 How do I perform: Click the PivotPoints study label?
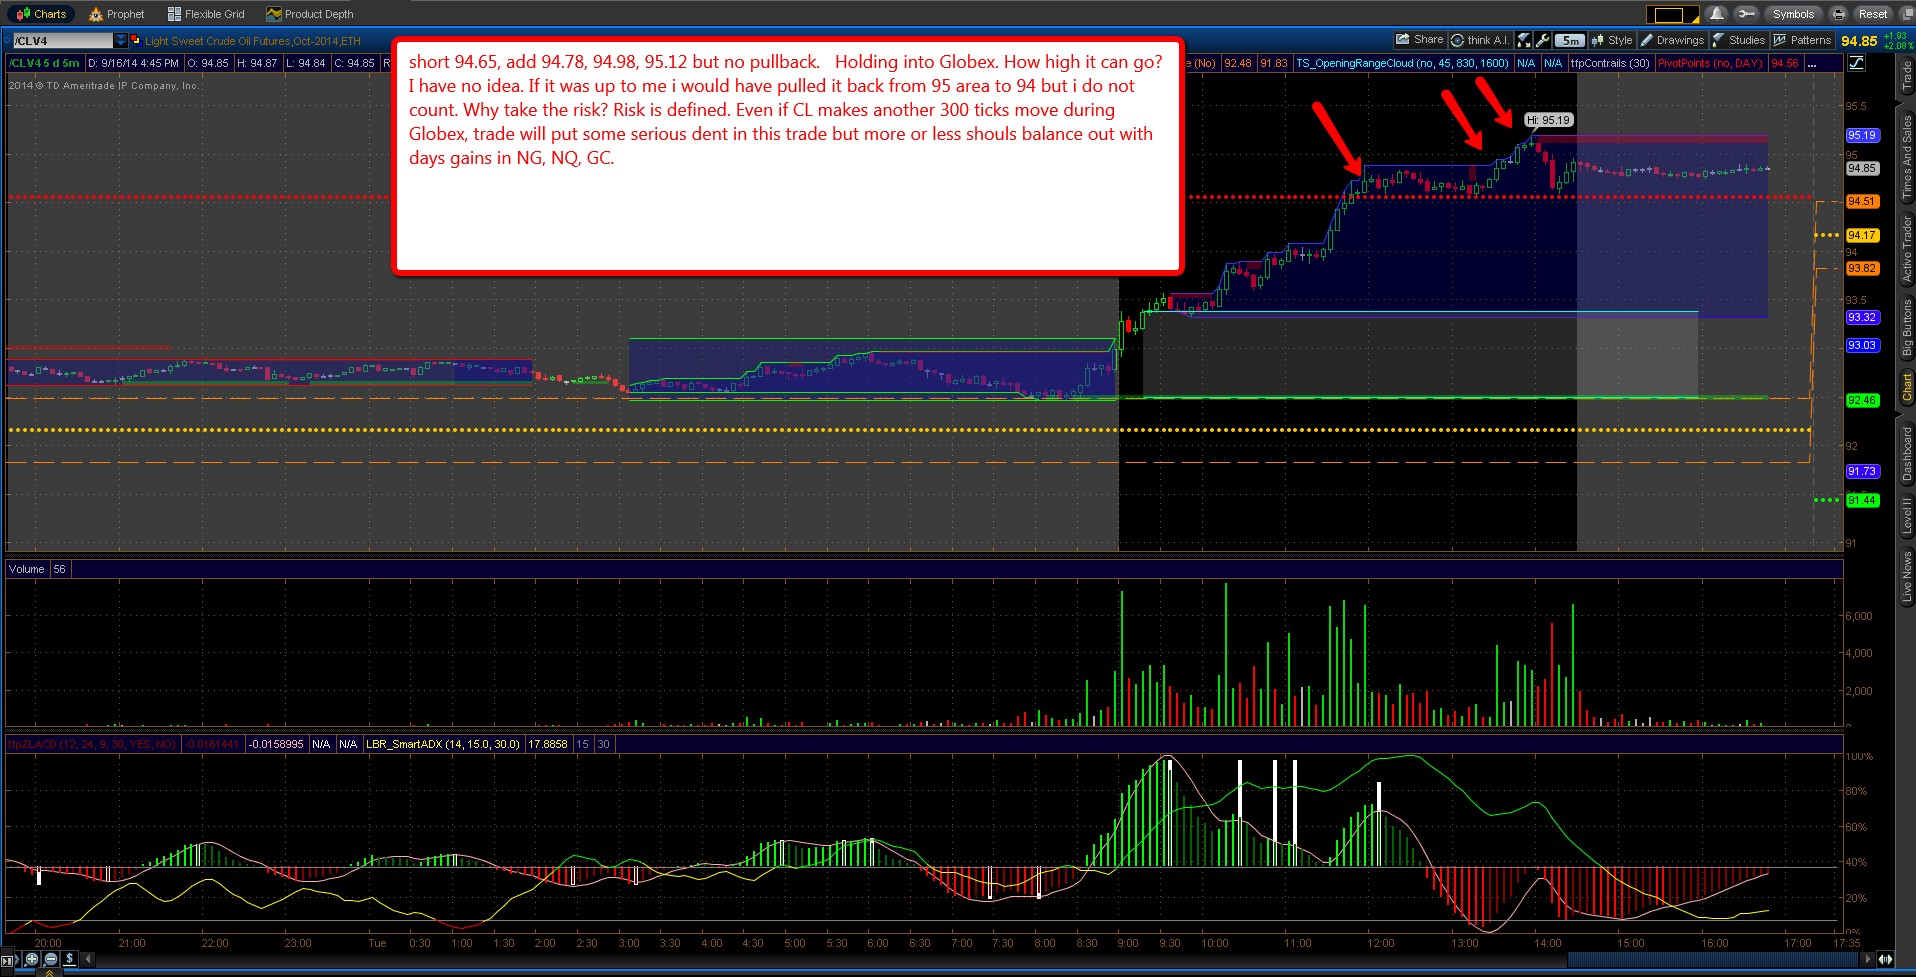pyautogui.click(x=1710, y=64)
